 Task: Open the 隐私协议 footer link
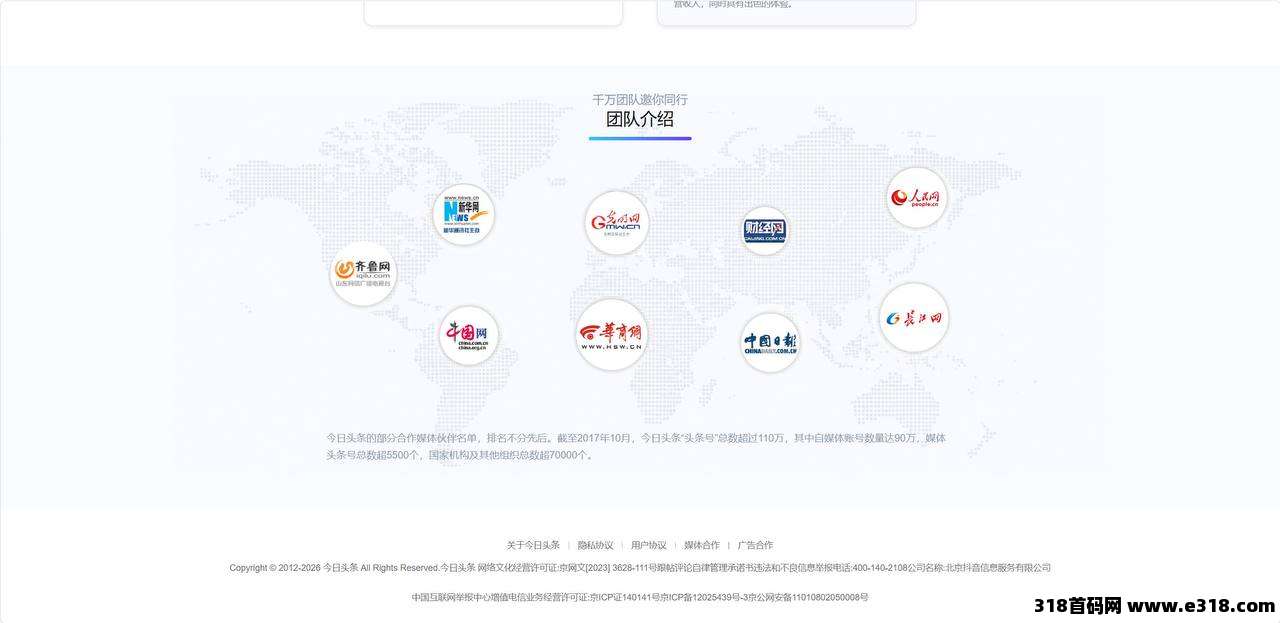click(x=596, y=545)
